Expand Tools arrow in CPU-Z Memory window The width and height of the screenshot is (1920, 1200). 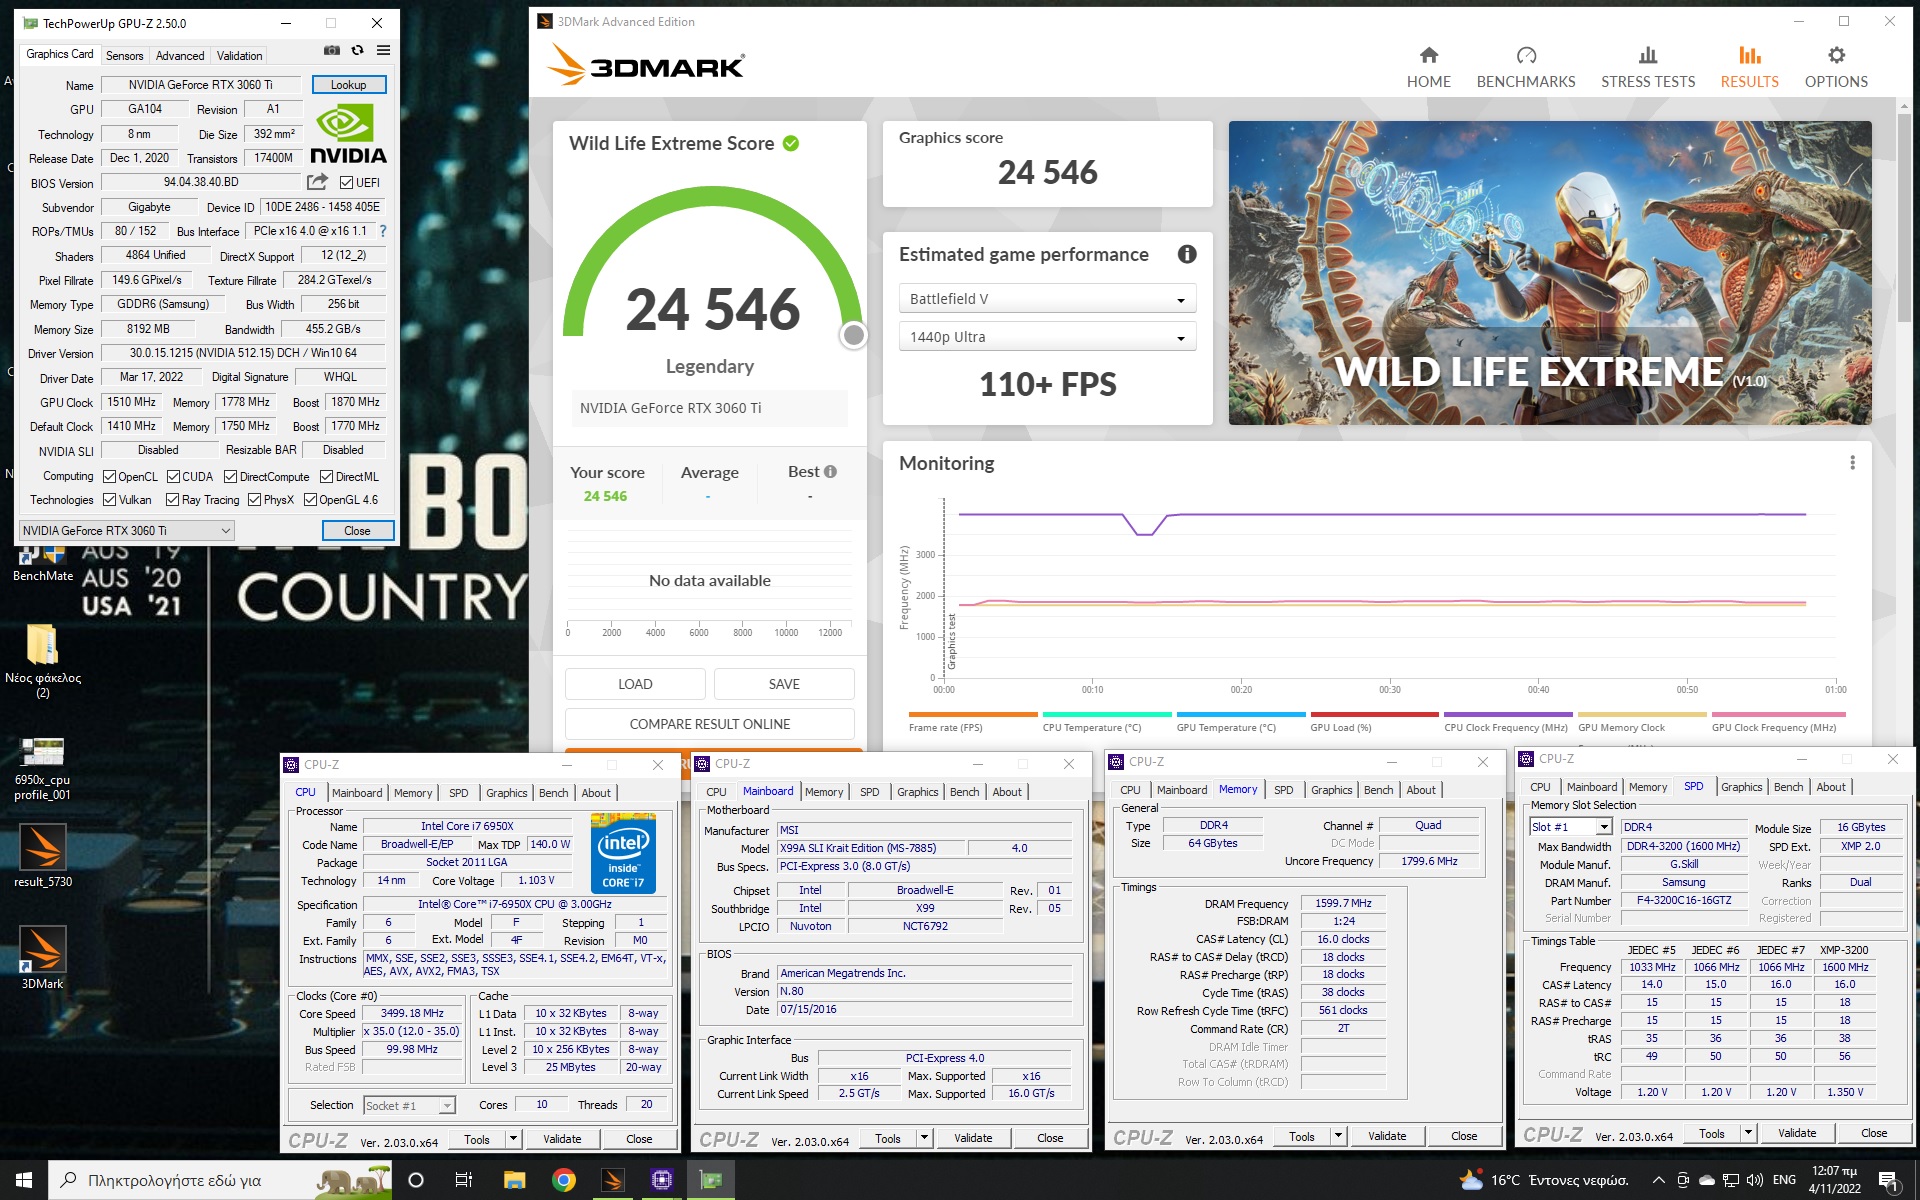[1338, 1136]
